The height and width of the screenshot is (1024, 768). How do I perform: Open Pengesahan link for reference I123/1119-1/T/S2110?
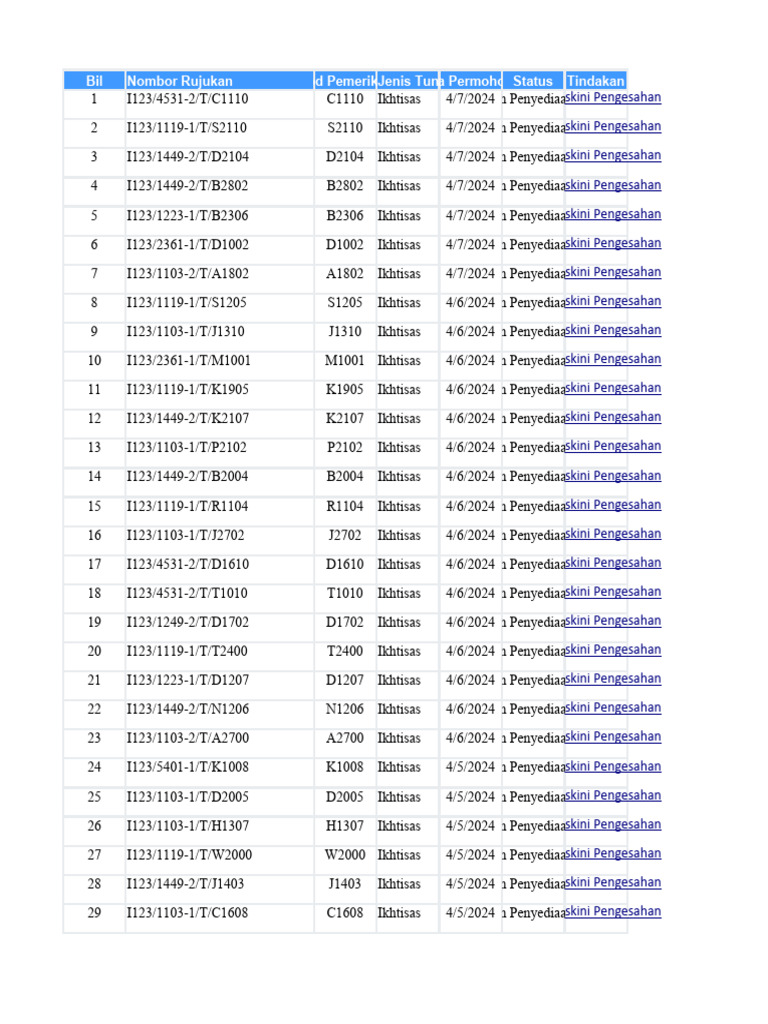point(612,127)
